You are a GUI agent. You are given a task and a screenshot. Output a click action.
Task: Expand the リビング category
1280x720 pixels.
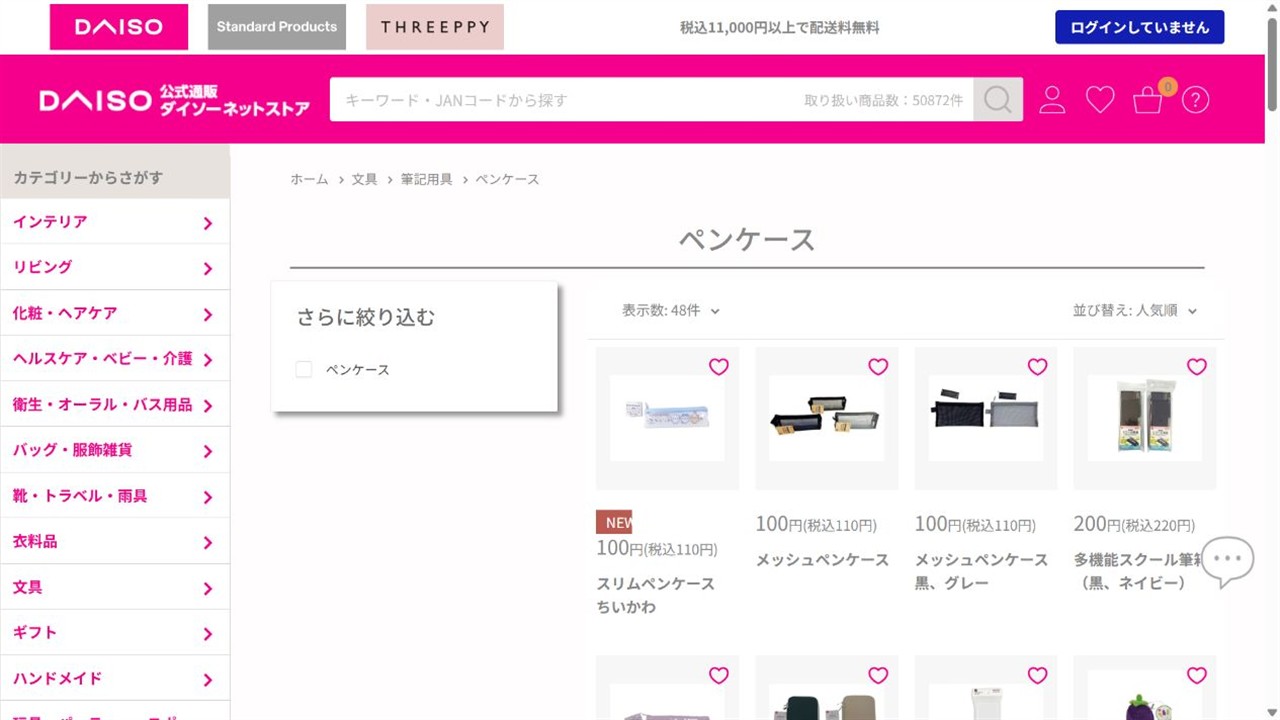[x=115, y=268]
